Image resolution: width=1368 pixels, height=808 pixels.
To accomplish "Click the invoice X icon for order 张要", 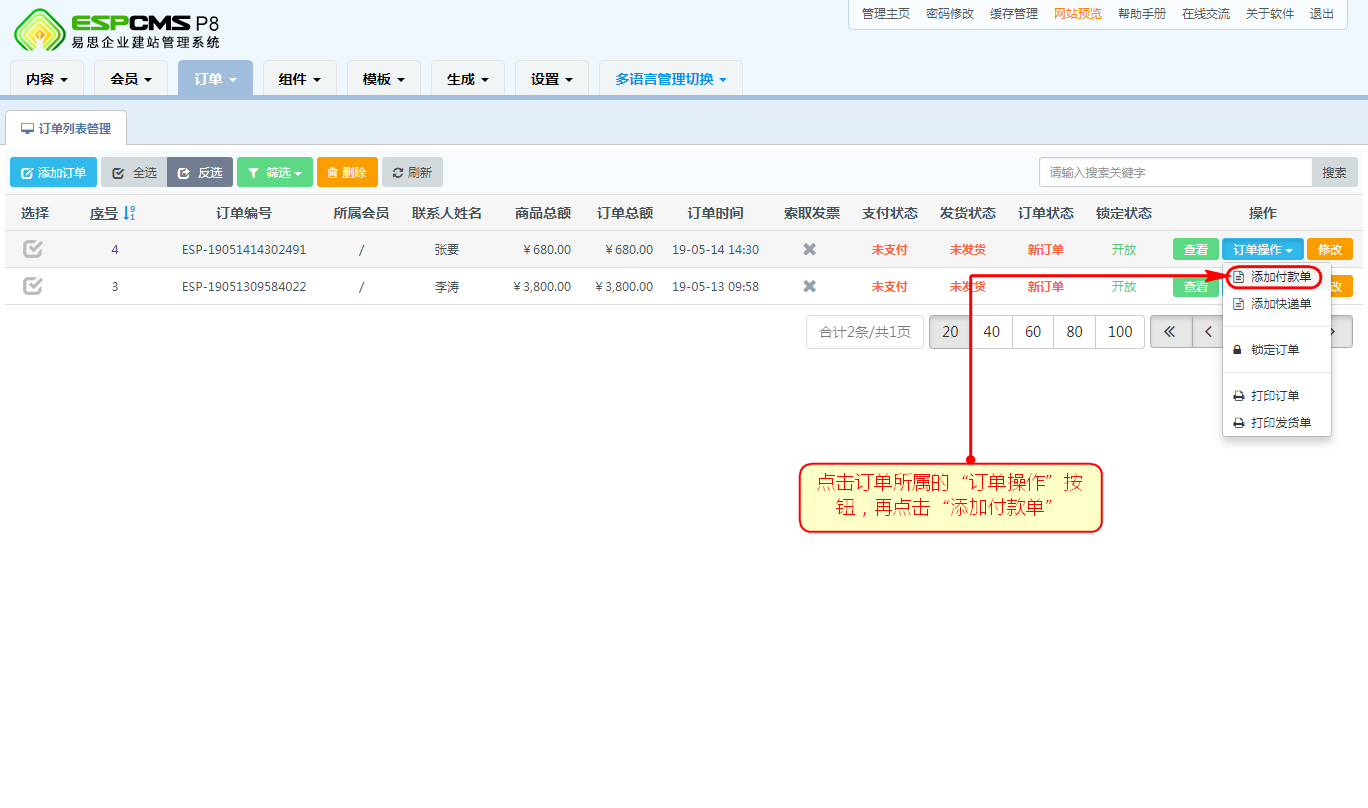I will [x=810, y=249].
